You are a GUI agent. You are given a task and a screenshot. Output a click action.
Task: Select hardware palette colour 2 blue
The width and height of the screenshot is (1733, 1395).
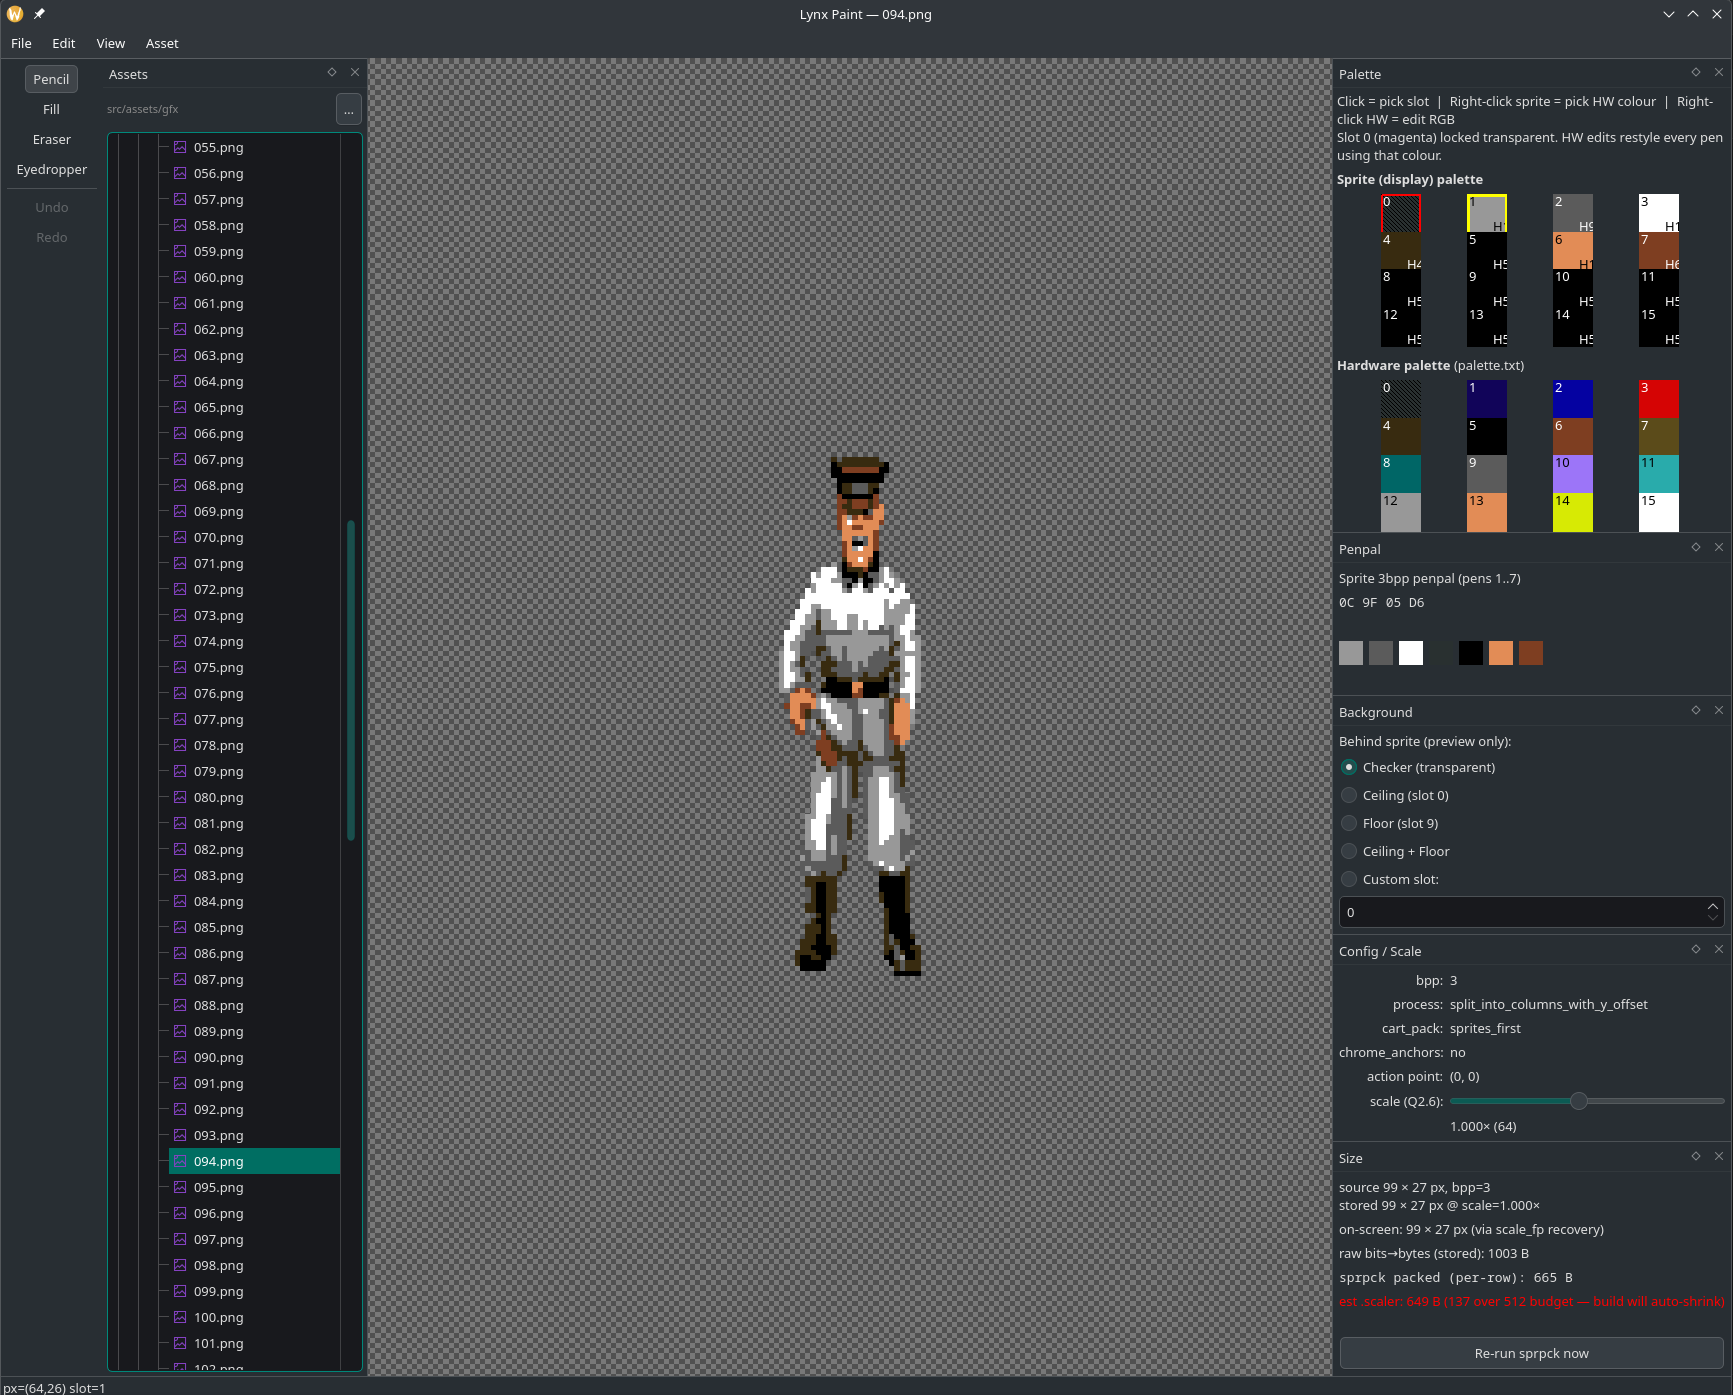[x=1573, y=399]
